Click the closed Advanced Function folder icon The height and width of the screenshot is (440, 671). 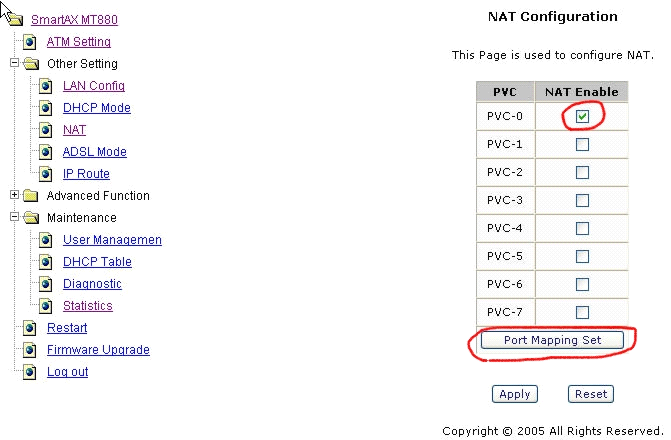(31, 196)
